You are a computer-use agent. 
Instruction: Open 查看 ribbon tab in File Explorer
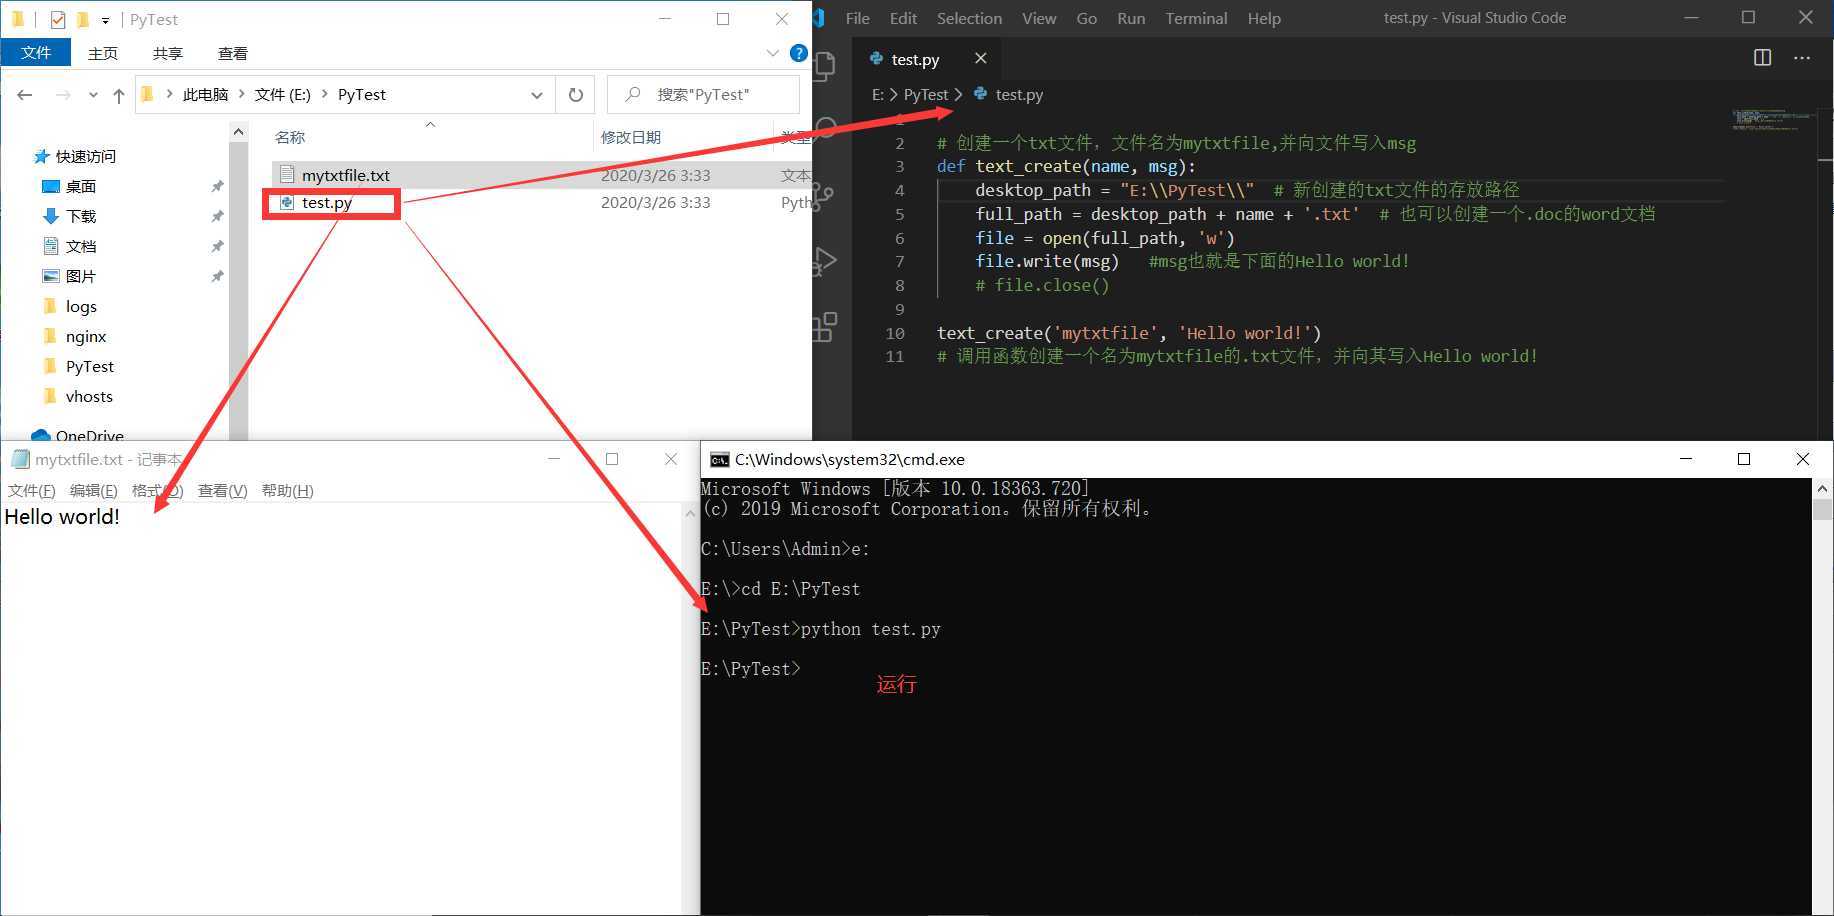232,53
